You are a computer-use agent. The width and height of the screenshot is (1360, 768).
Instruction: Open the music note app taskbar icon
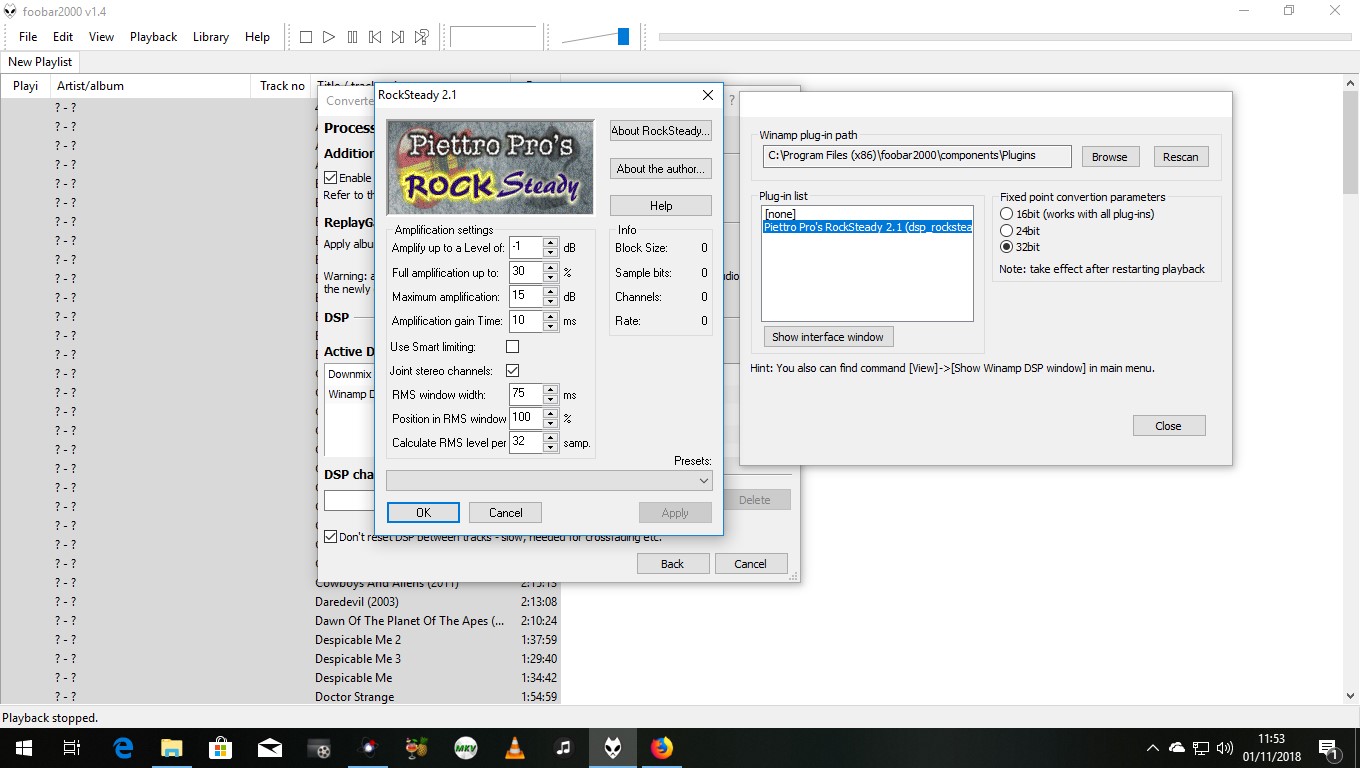pos(564,747)
